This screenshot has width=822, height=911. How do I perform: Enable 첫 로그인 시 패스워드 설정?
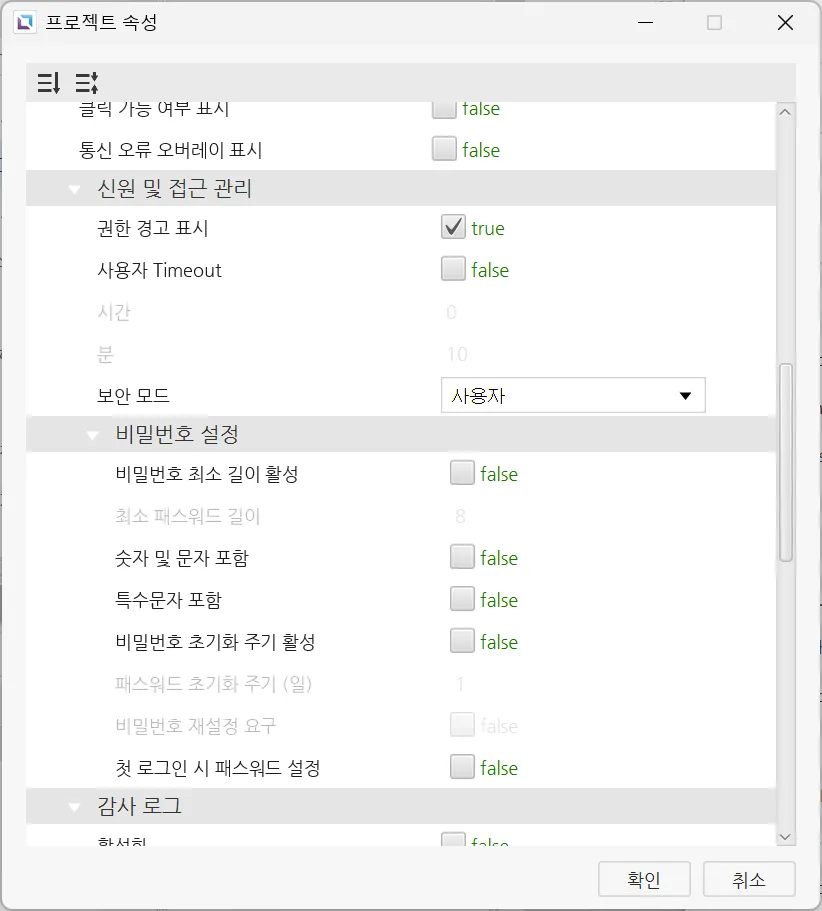[462, 767]
